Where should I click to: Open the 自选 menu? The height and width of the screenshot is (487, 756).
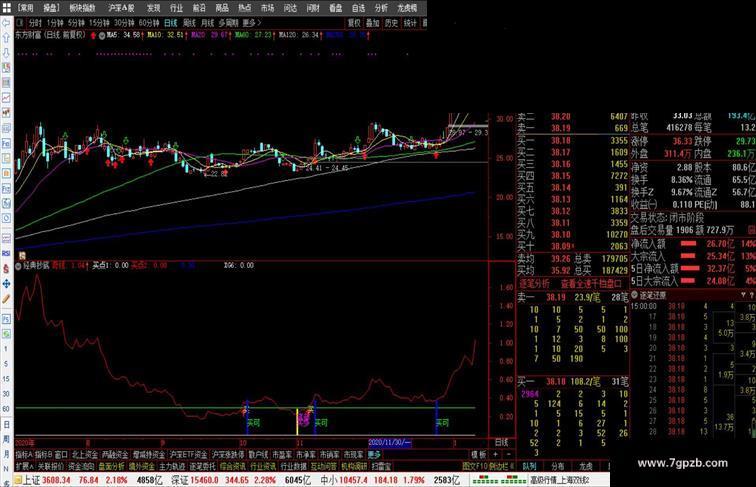[358, 8]
